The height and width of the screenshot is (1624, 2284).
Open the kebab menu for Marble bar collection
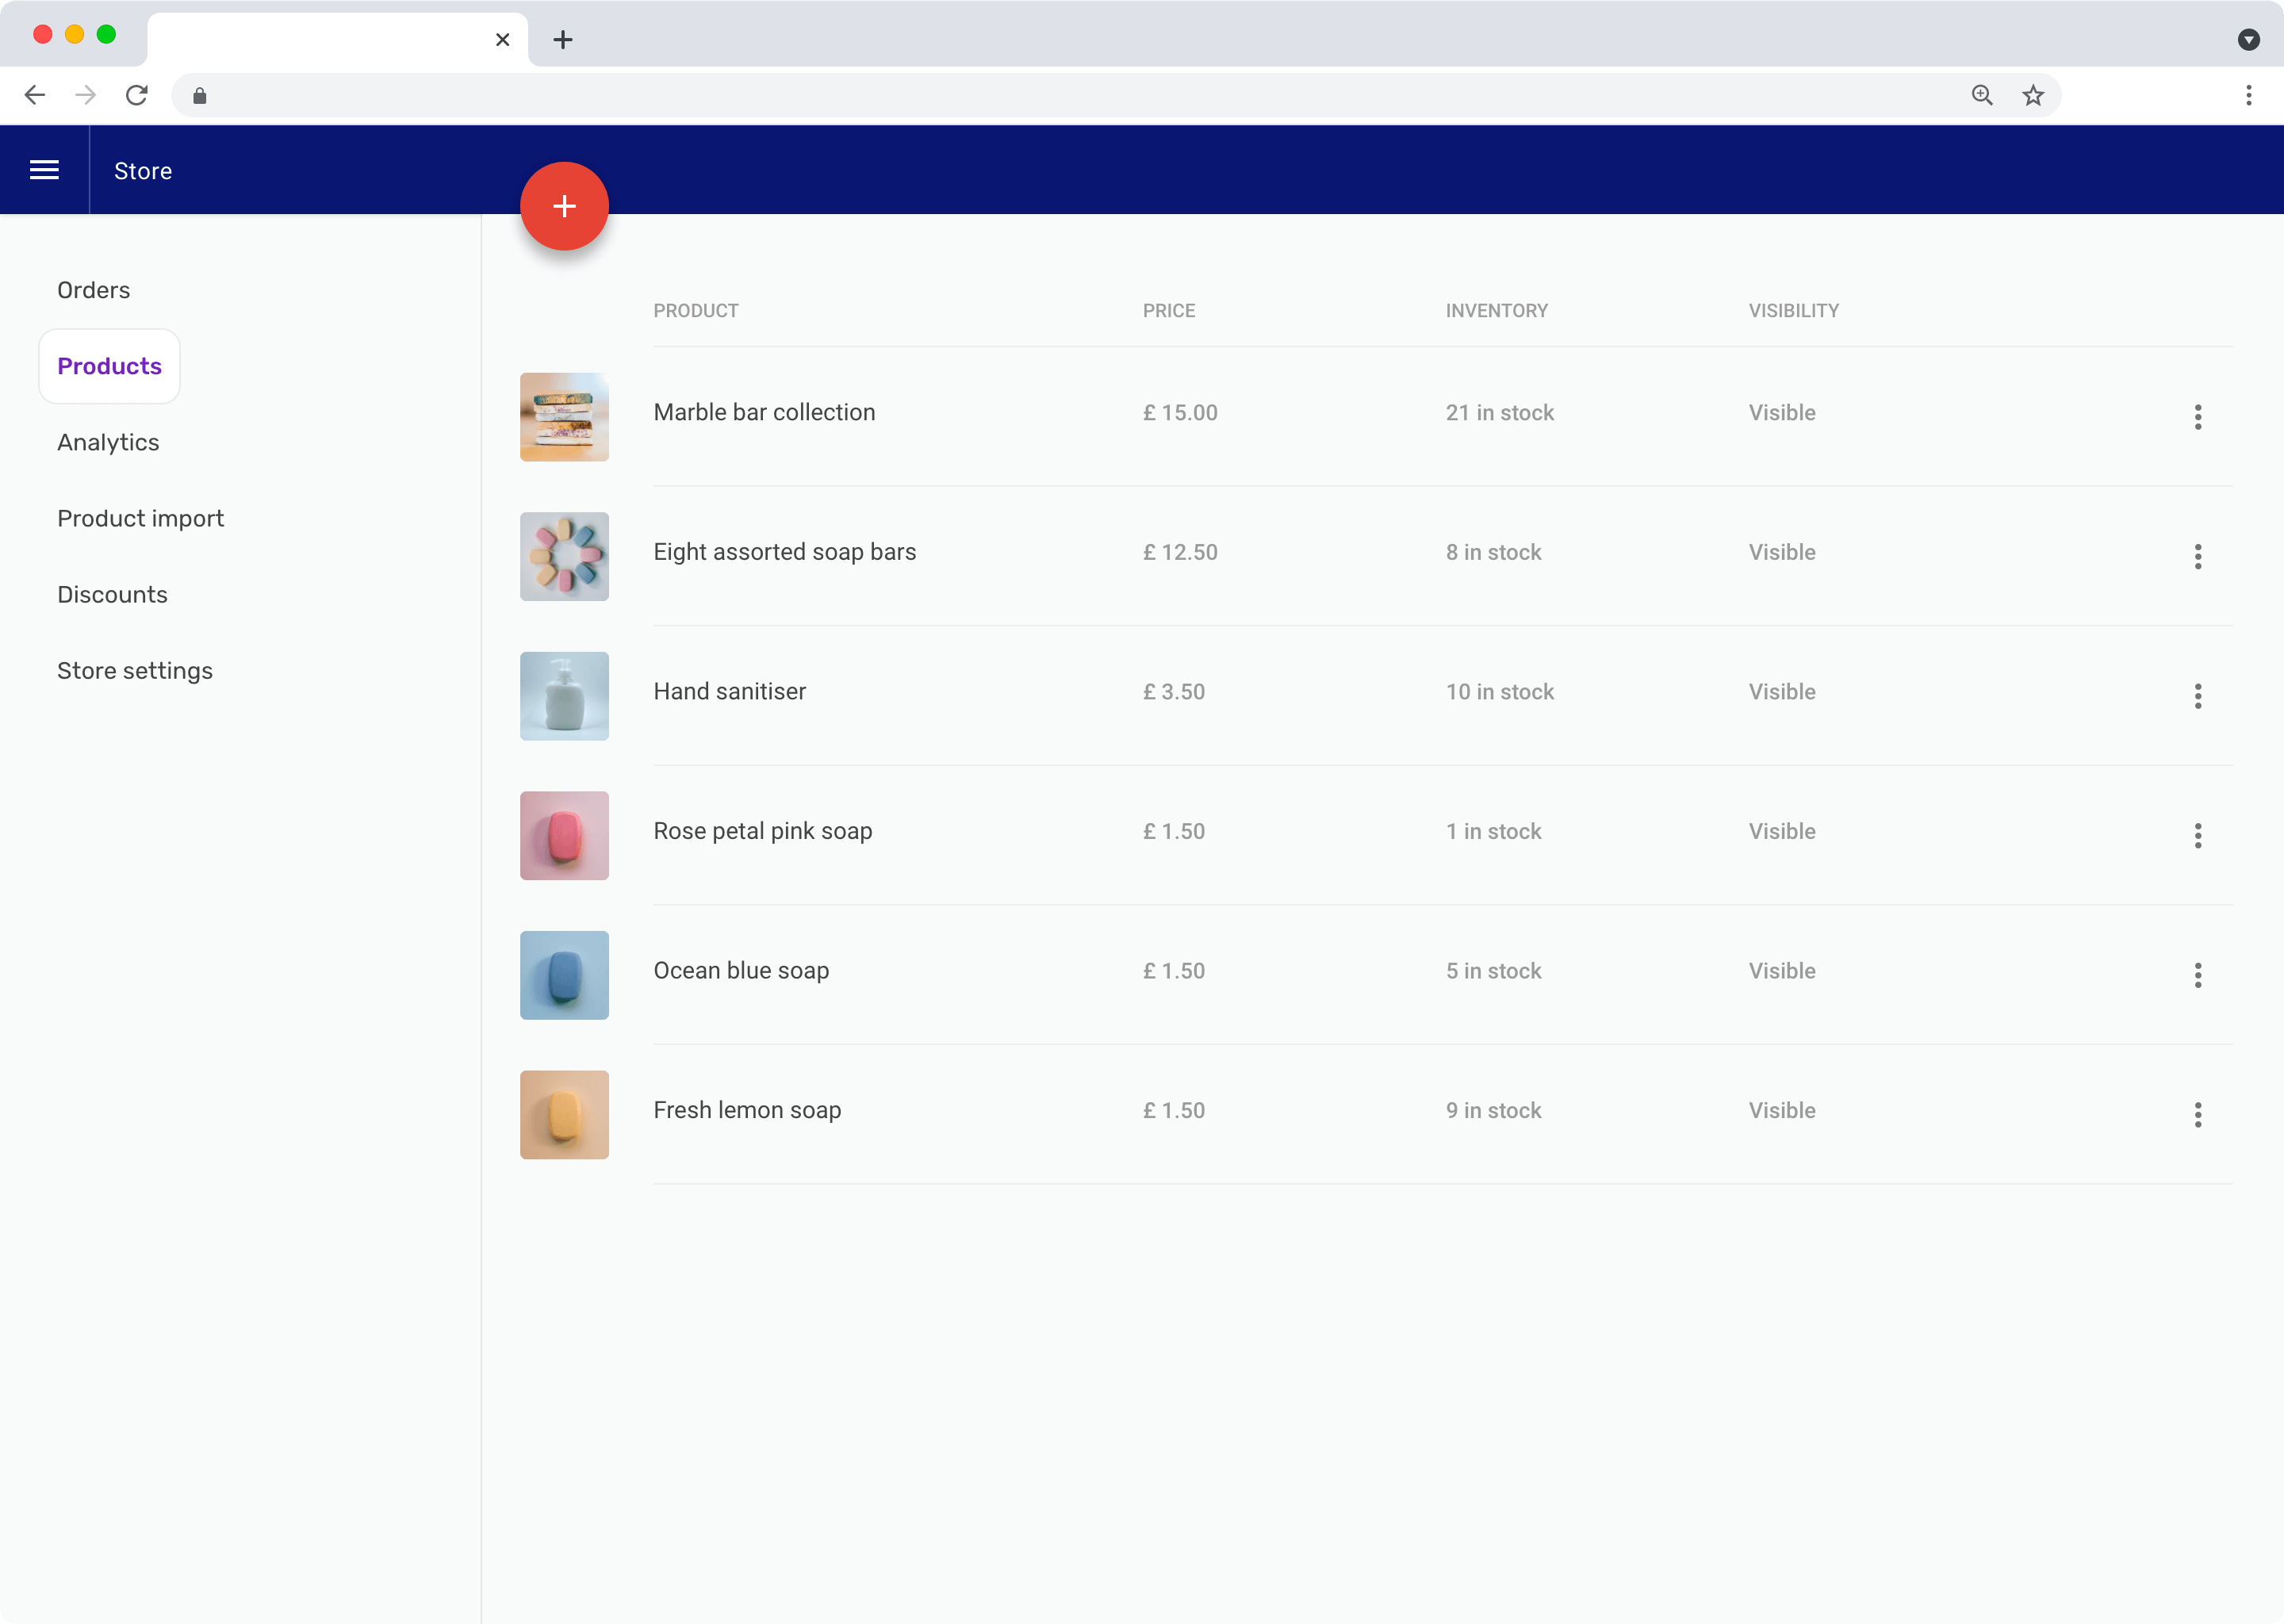coord(2197,417)
